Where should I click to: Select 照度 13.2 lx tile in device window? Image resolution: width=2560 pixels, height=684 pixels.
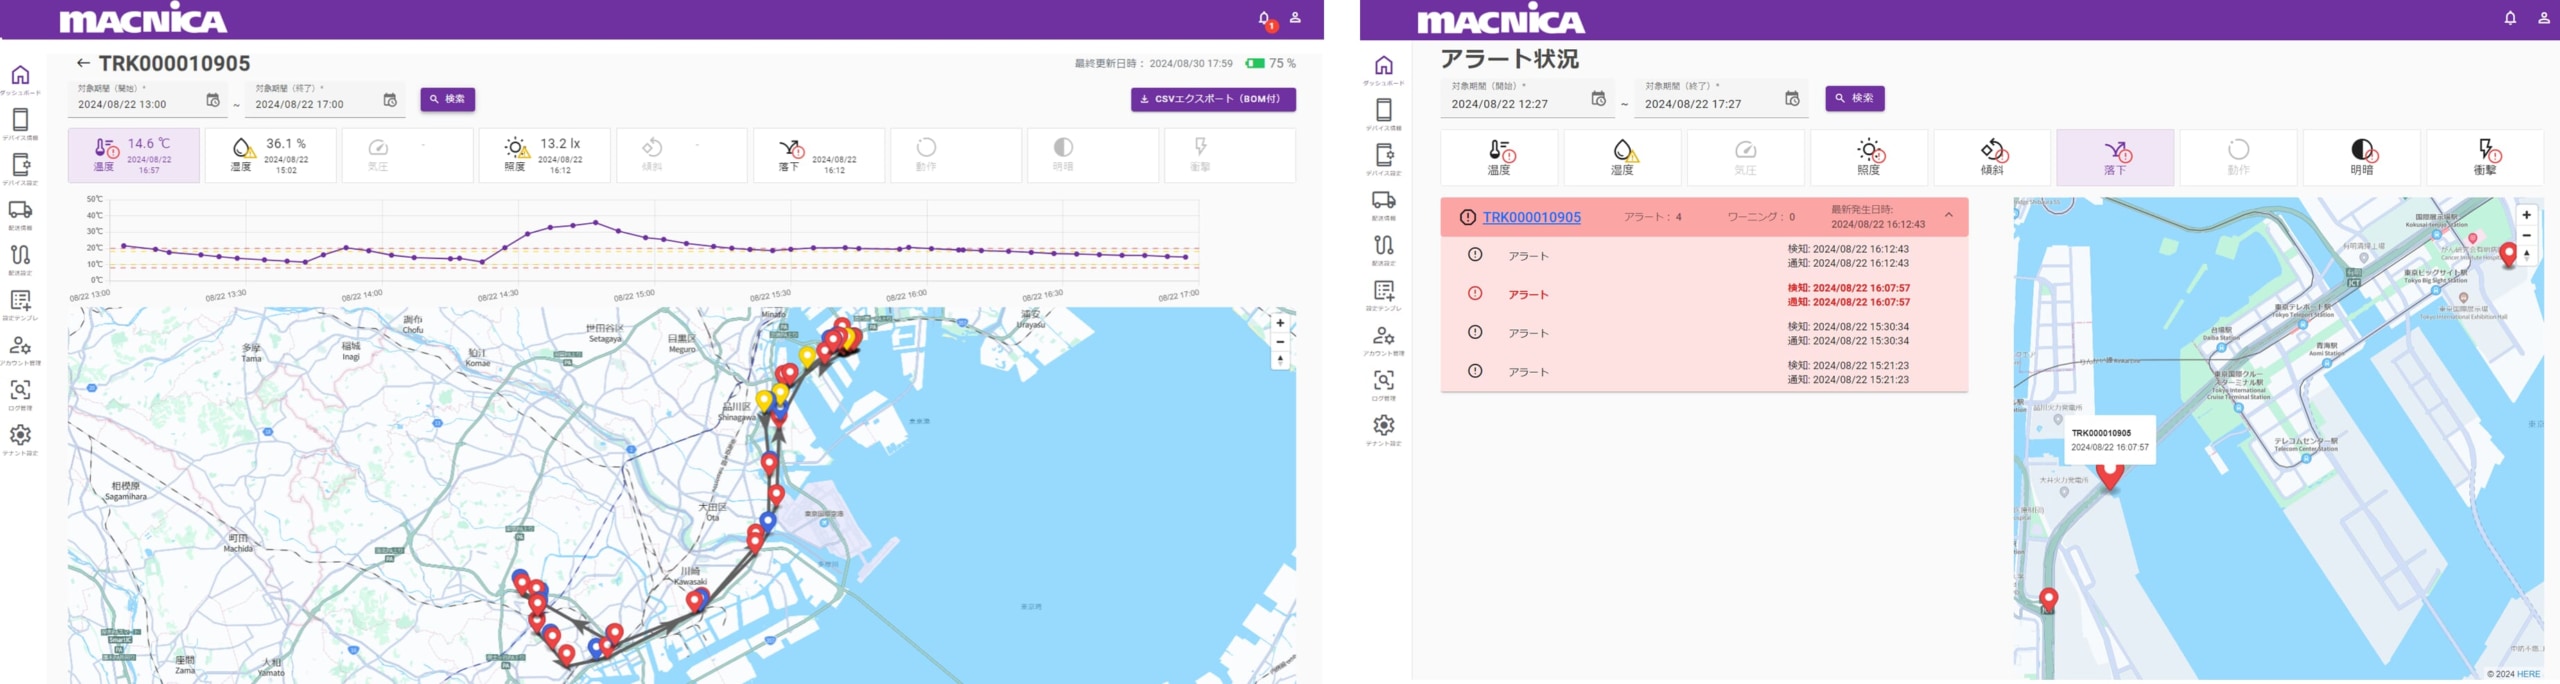click(x=544, y=156)
